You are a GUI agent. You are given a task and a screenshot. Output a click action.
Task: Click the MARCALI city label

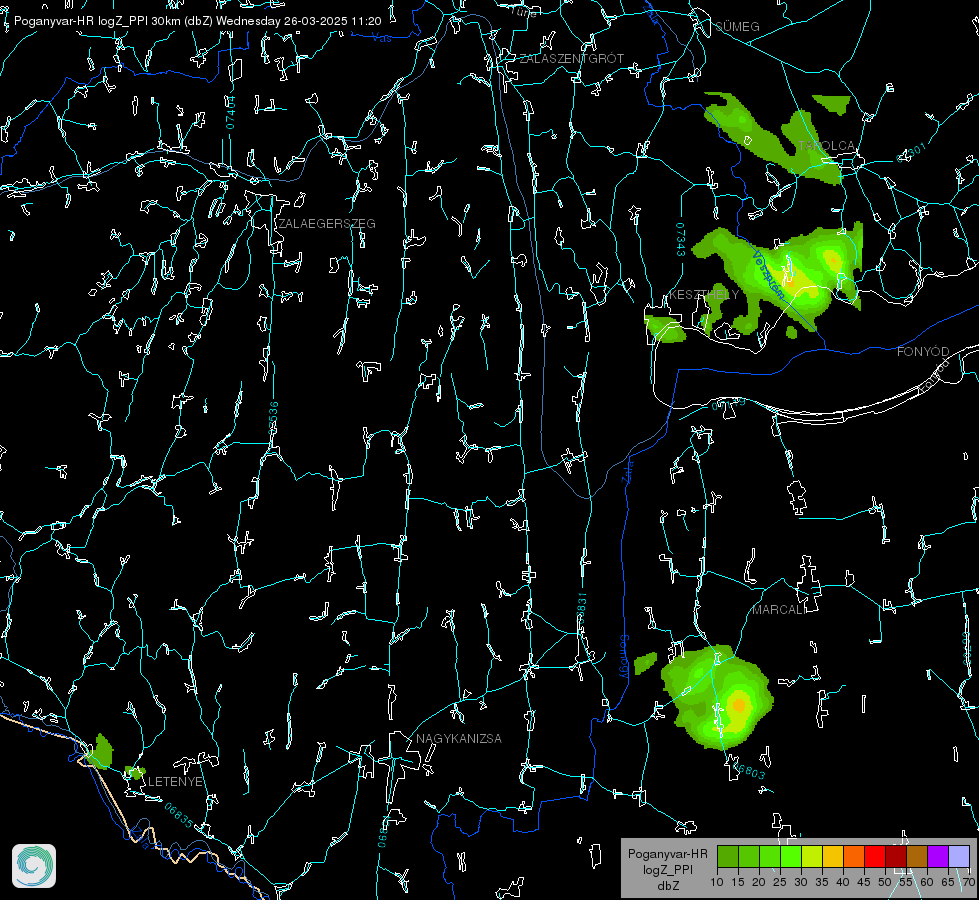pyautogui.click(x=779, y=610)
